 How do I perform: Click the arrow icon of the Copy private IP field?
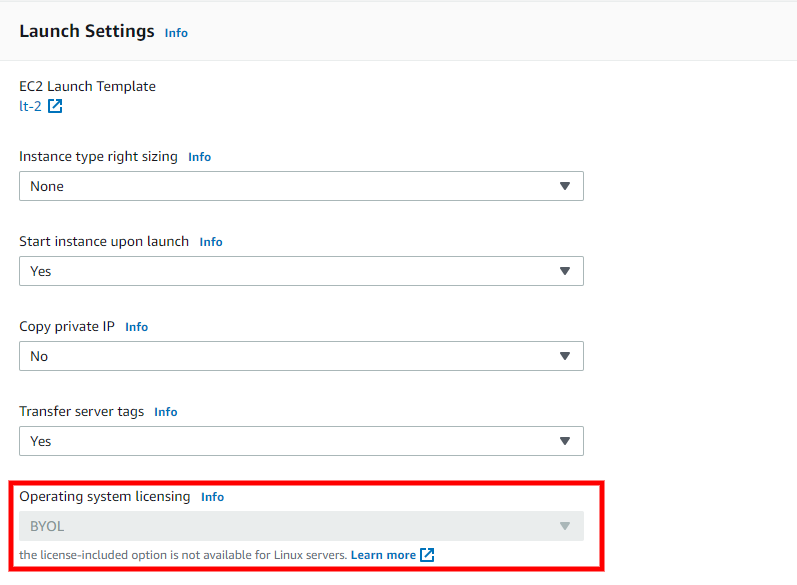click(x=565, y=356)
